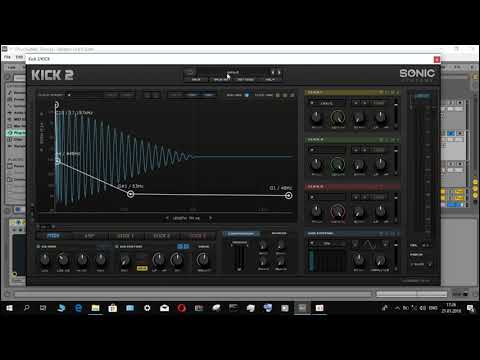Image resolution: width=480 pixels, height=360 pixels.
Task: Click the taskbar clock
Action: (x=451, y=308)
